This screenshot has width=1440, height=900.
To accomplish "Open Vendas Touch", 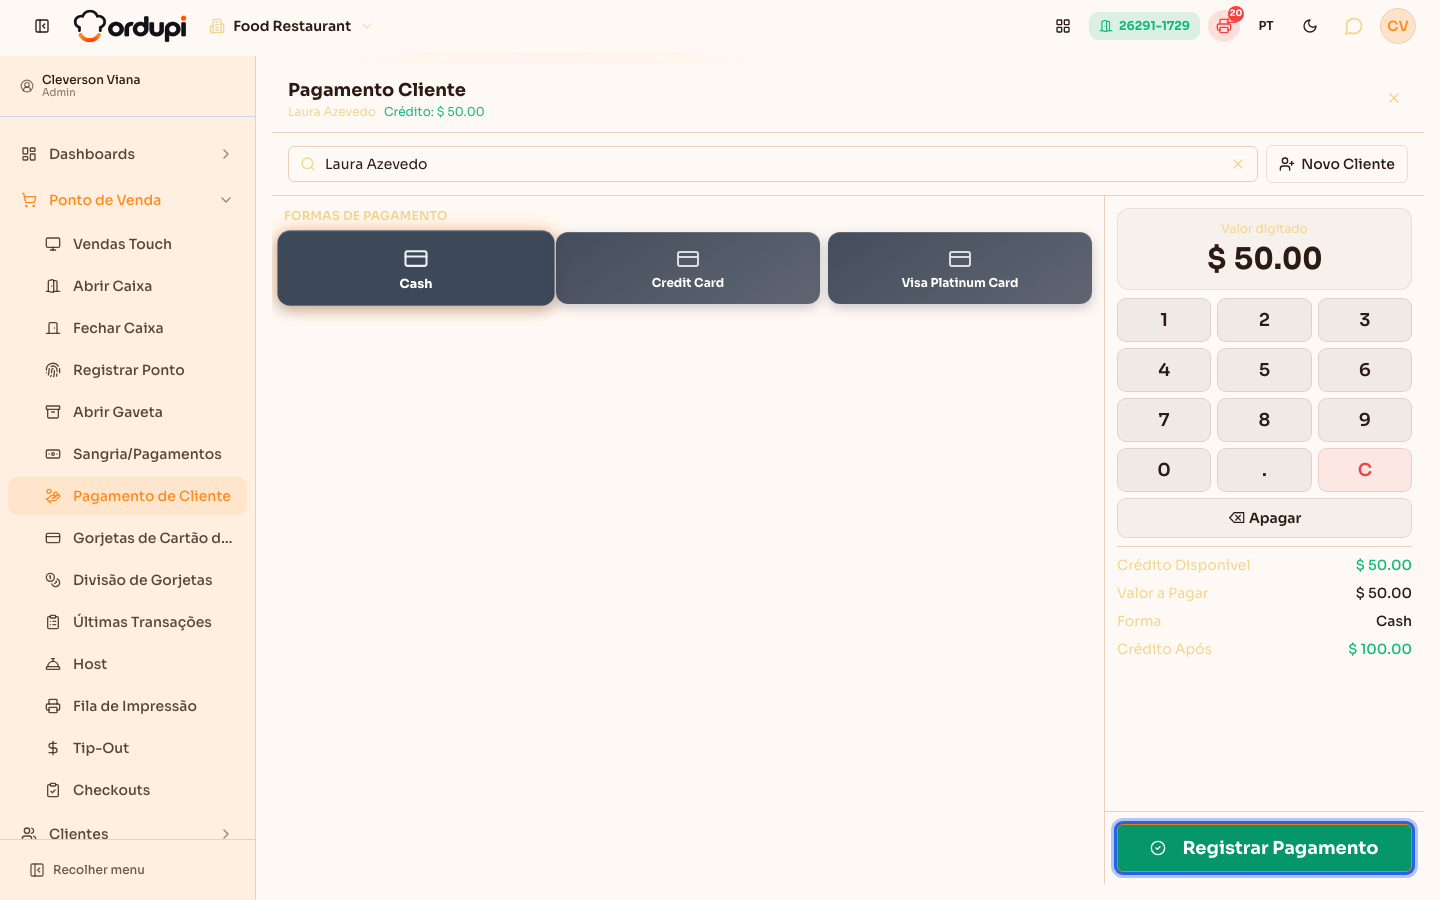I will (x=127, y=244).
